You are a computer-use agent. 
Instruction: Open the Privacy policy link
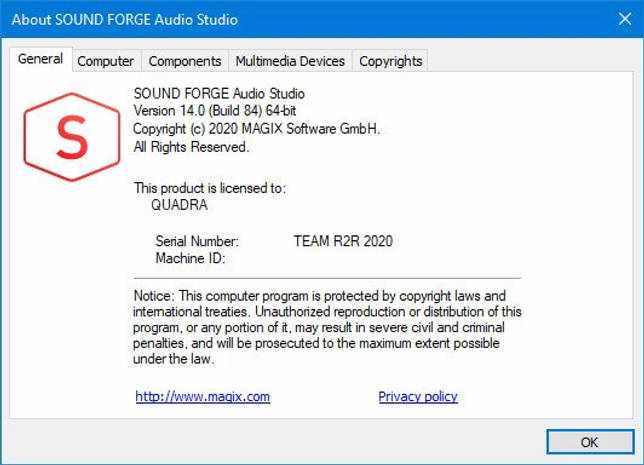pyautogui.click(x=418, y=396)
